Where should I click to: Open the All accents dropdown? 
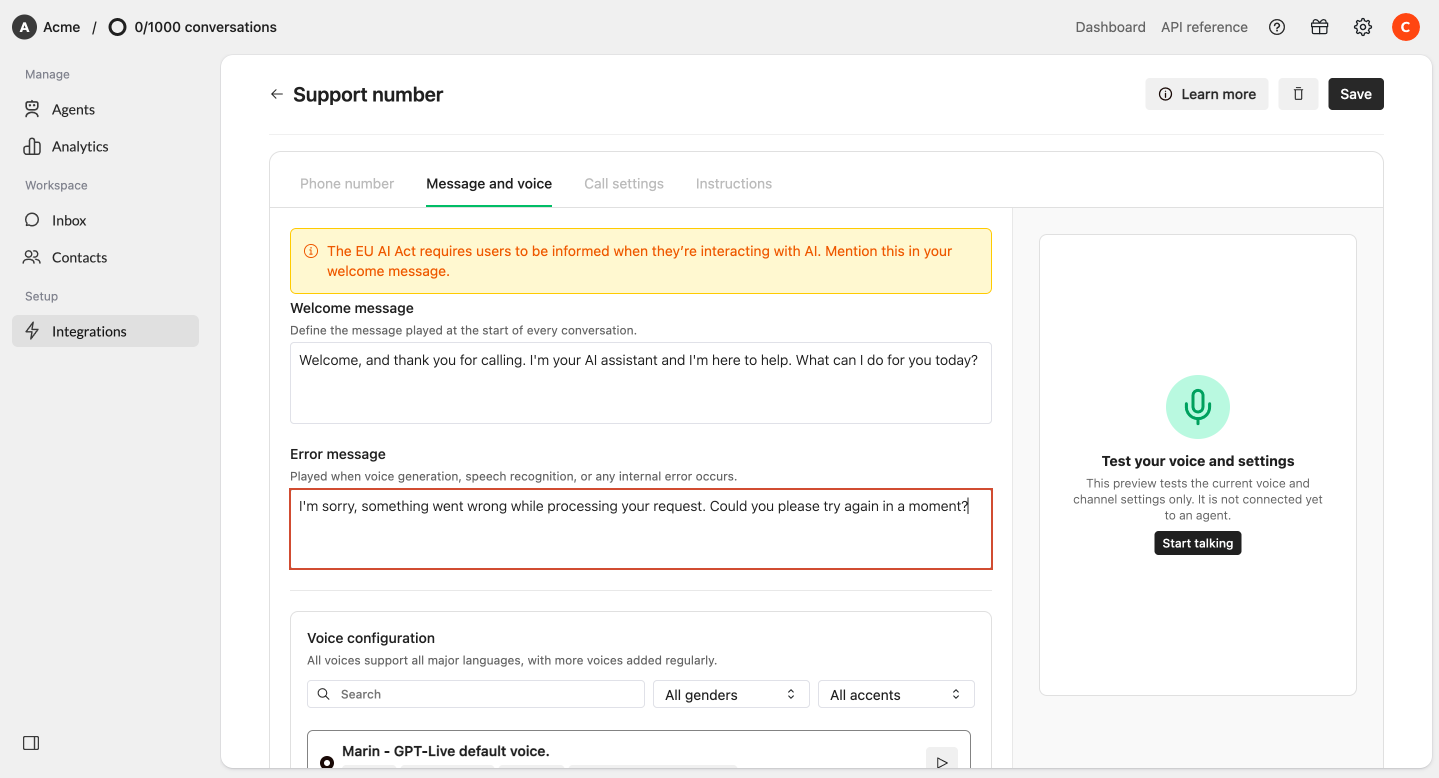(x=896, y=694)
